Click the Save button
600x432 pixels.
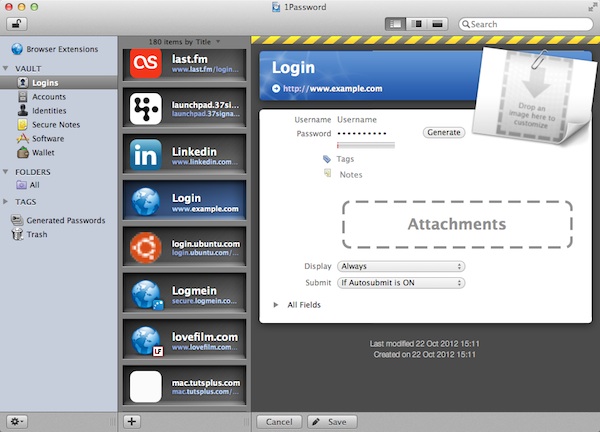(332, 422)
